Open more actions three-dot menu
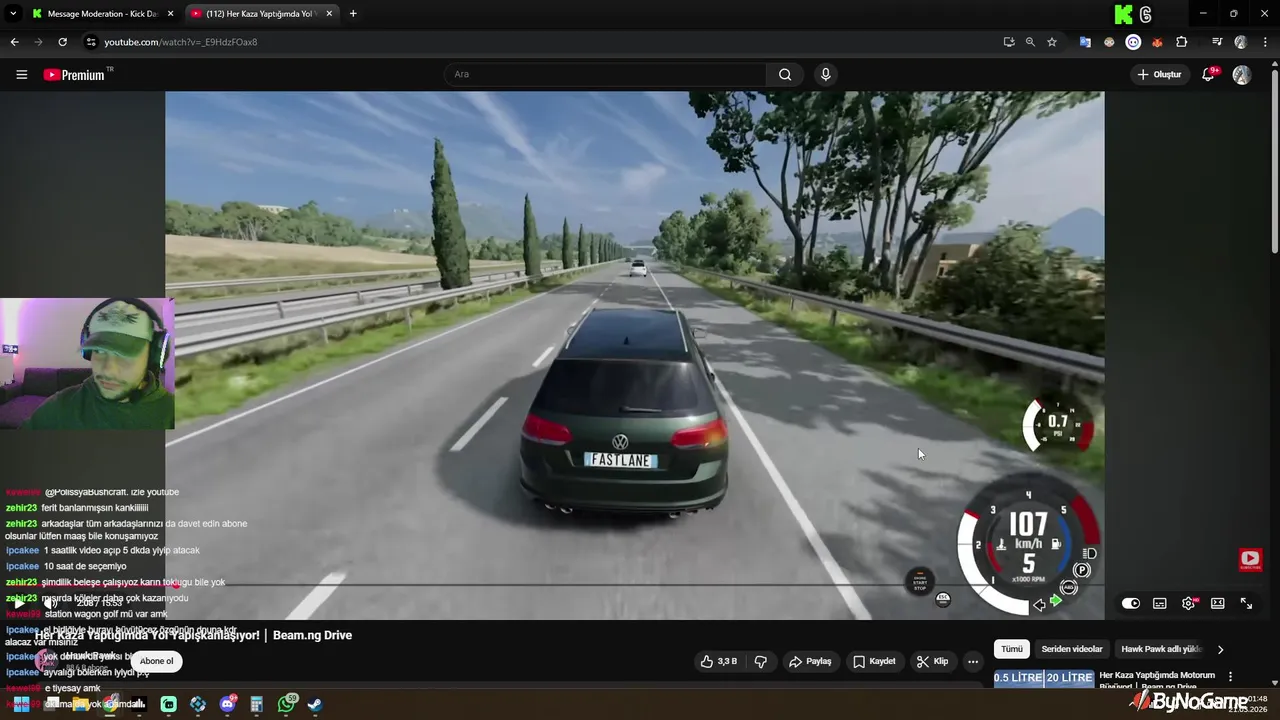Screen dimensions: 1280x720 point(972,661)
